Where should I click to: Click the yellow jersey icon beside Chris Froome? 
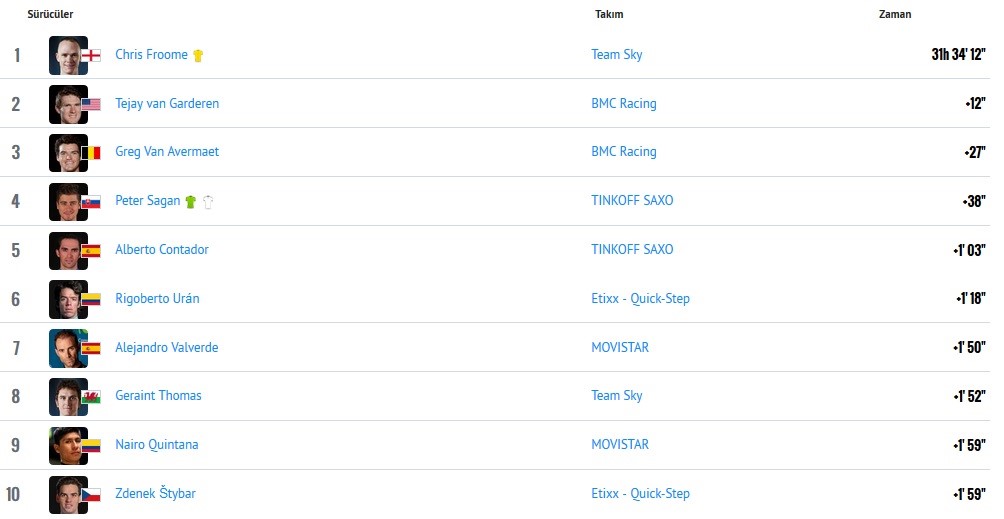click(x=198, y=56)
